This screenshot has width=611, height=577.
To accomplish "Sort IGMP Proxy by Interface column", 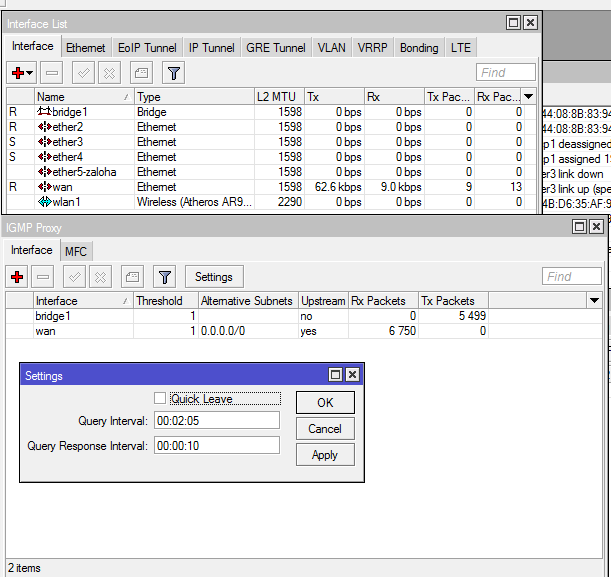I will (x=83, y=301).
